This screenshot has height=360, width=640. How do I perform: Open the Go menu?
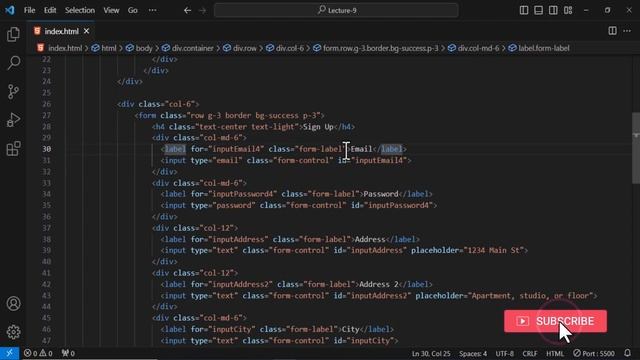133,10
